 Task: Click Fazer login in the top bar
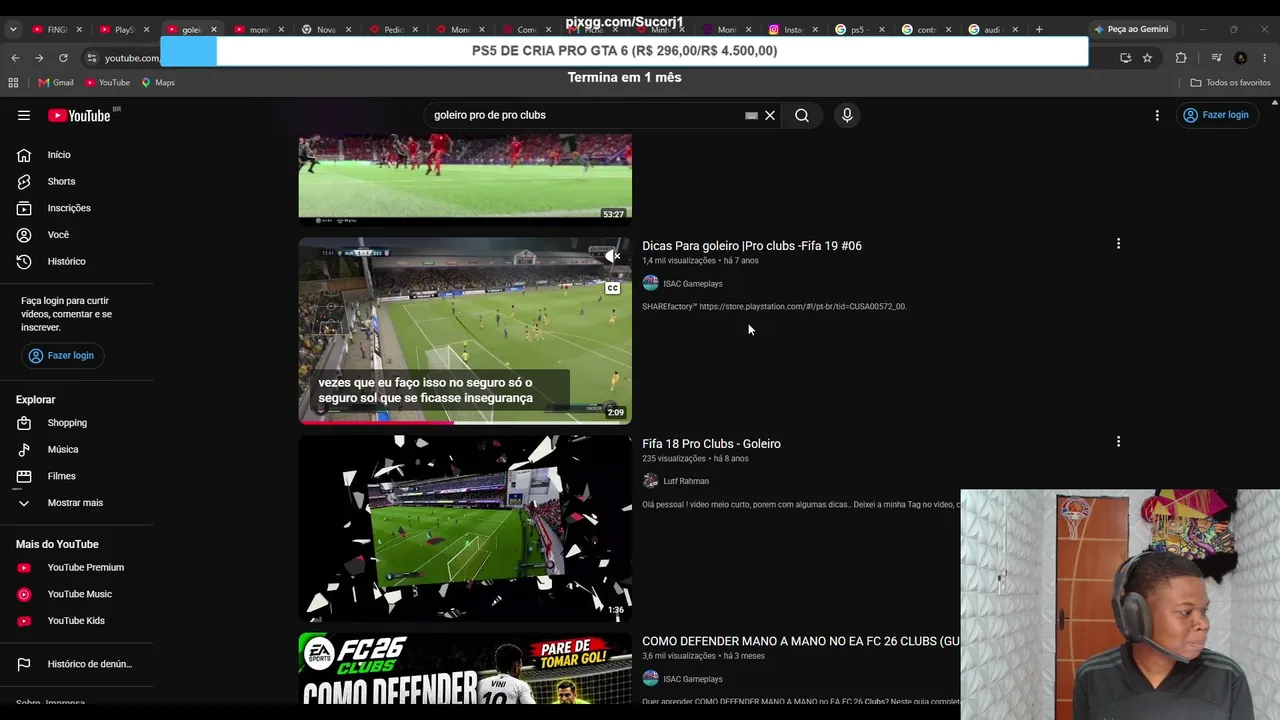click(1216, 115)
